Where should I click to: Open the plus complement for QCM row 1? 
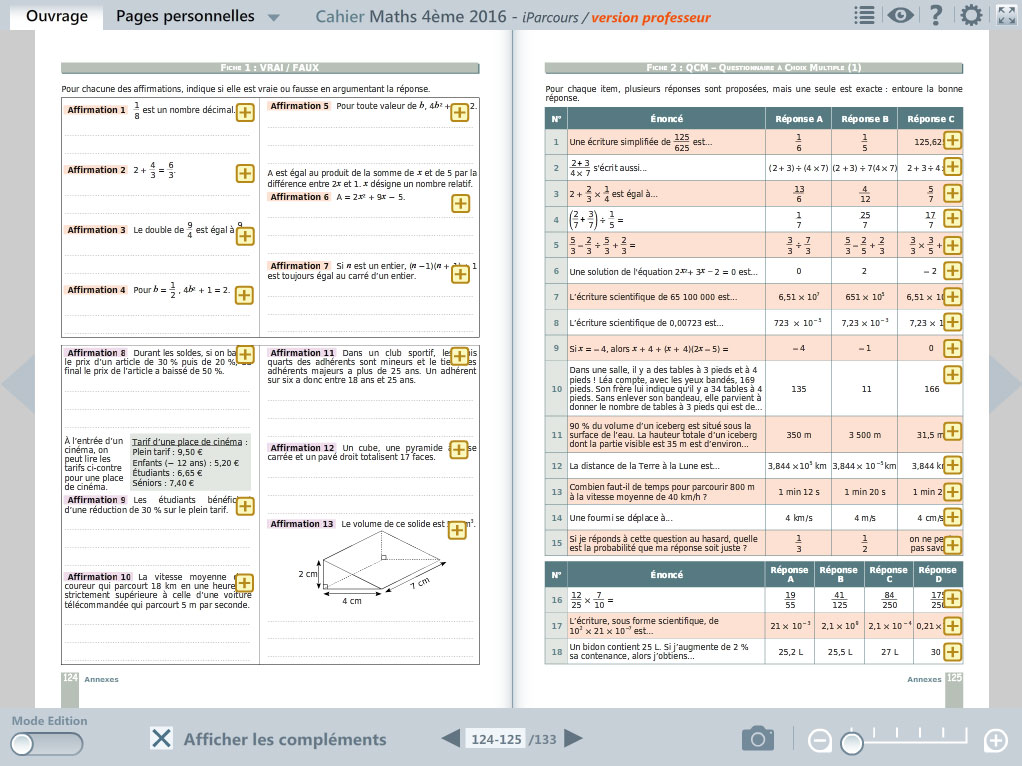point(952,140)
